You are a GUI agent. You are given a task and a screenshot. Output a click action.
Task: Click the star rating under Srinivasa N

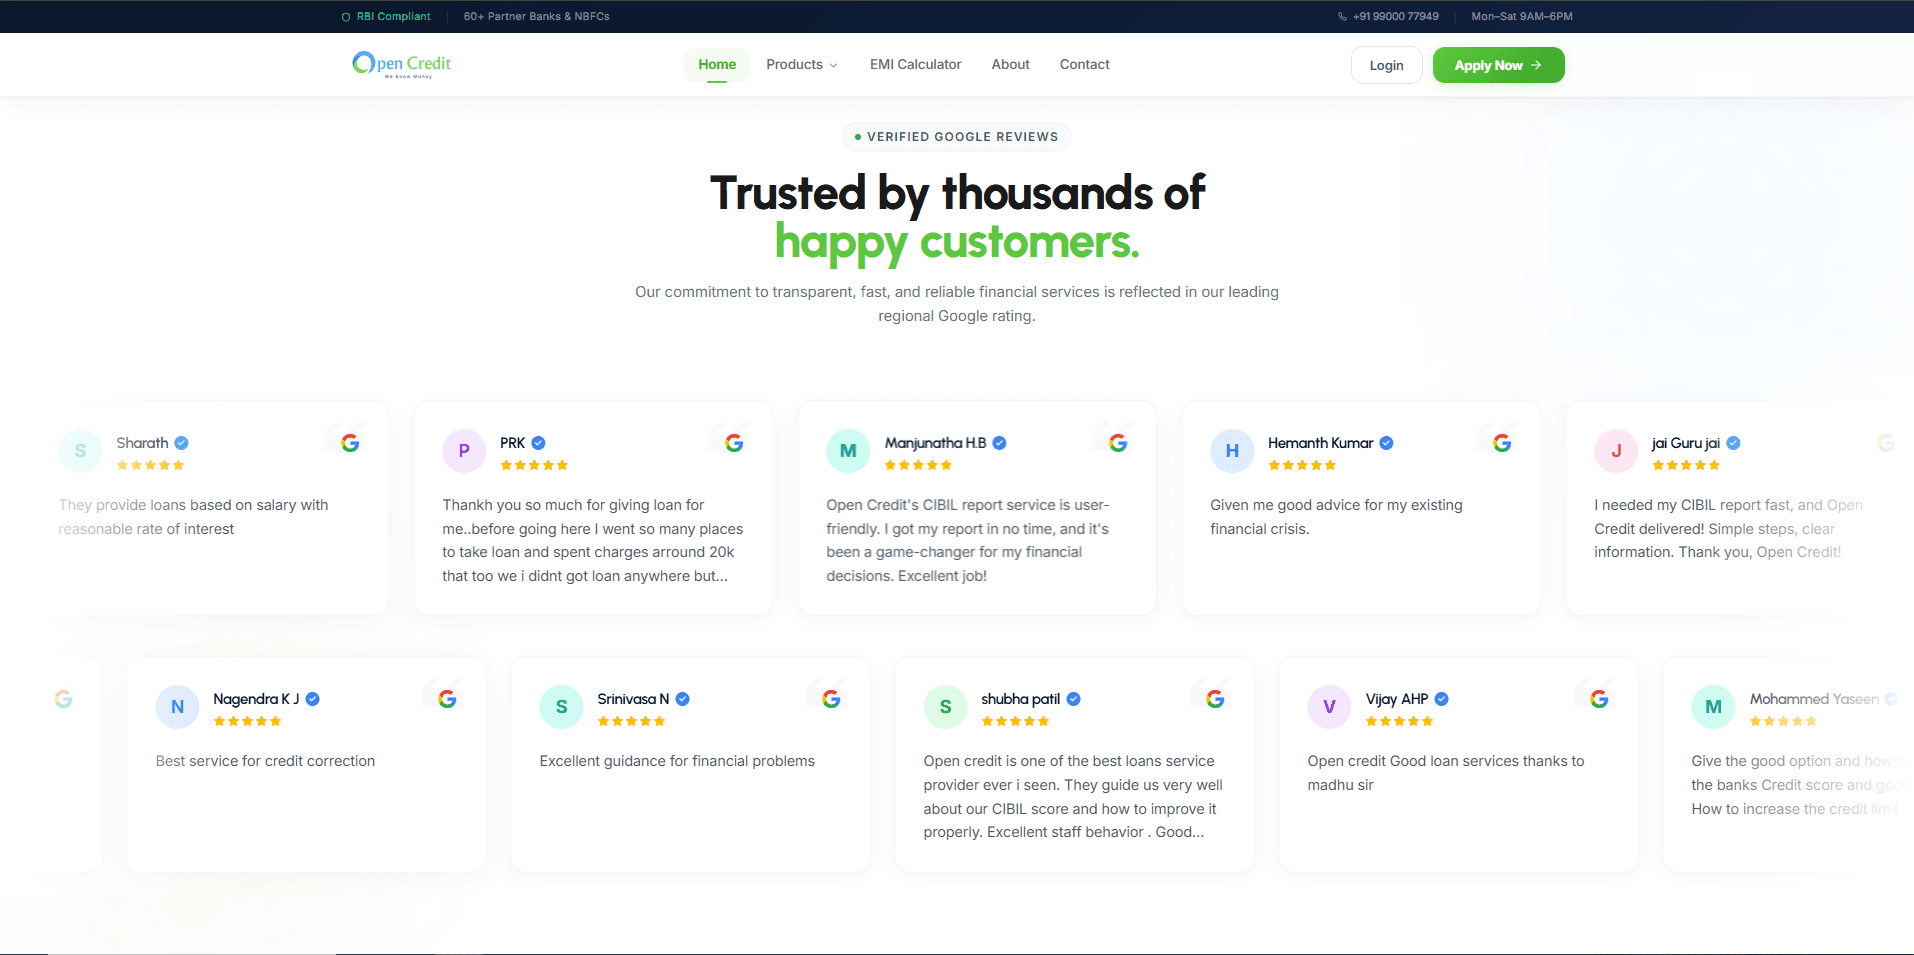(631, 721)
